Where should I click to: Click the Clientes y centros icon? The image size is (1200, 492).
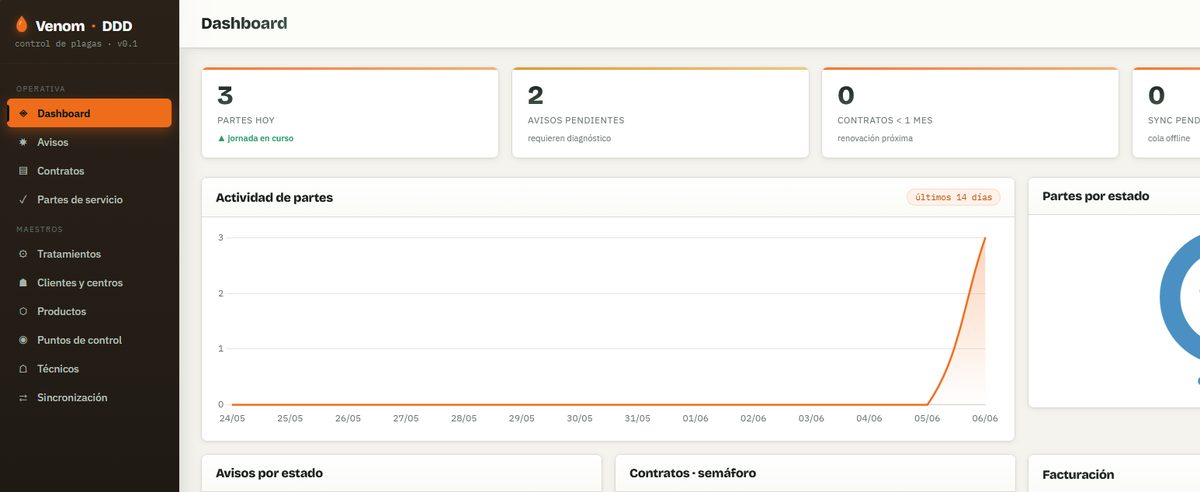(23, 283)
